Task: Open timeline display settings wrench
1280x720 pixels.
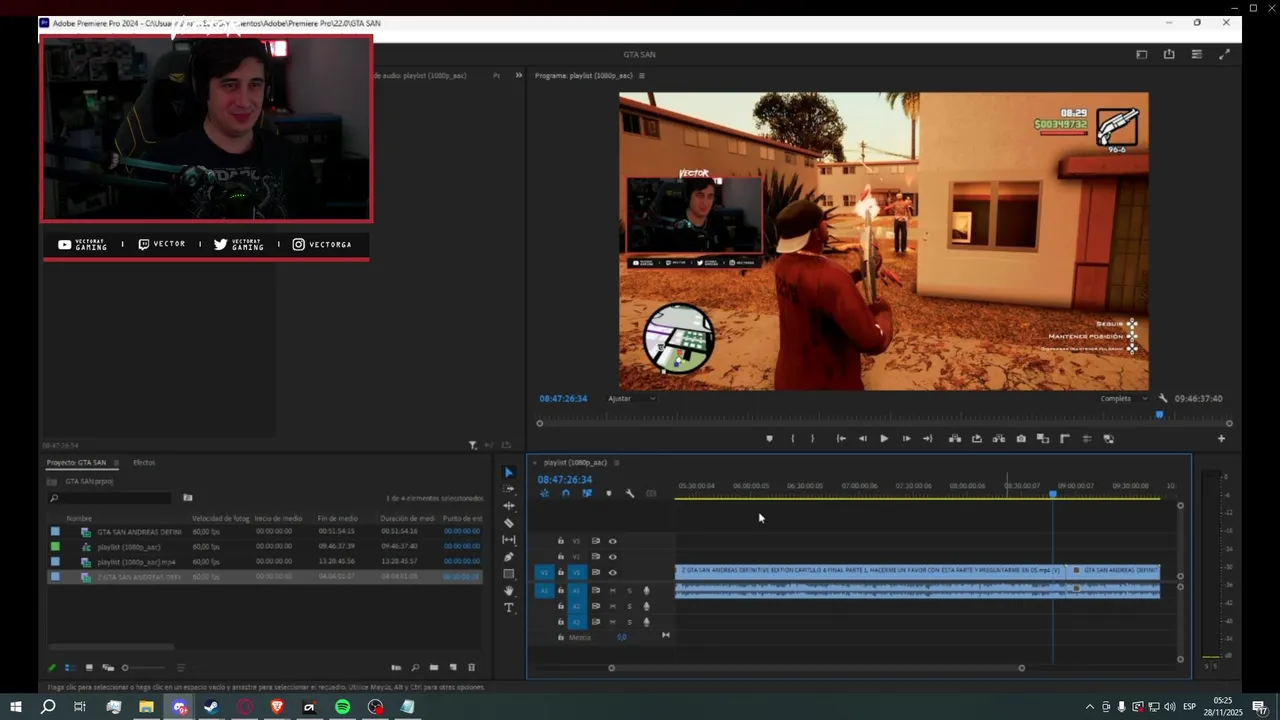Action: click(x=630, y=493)
